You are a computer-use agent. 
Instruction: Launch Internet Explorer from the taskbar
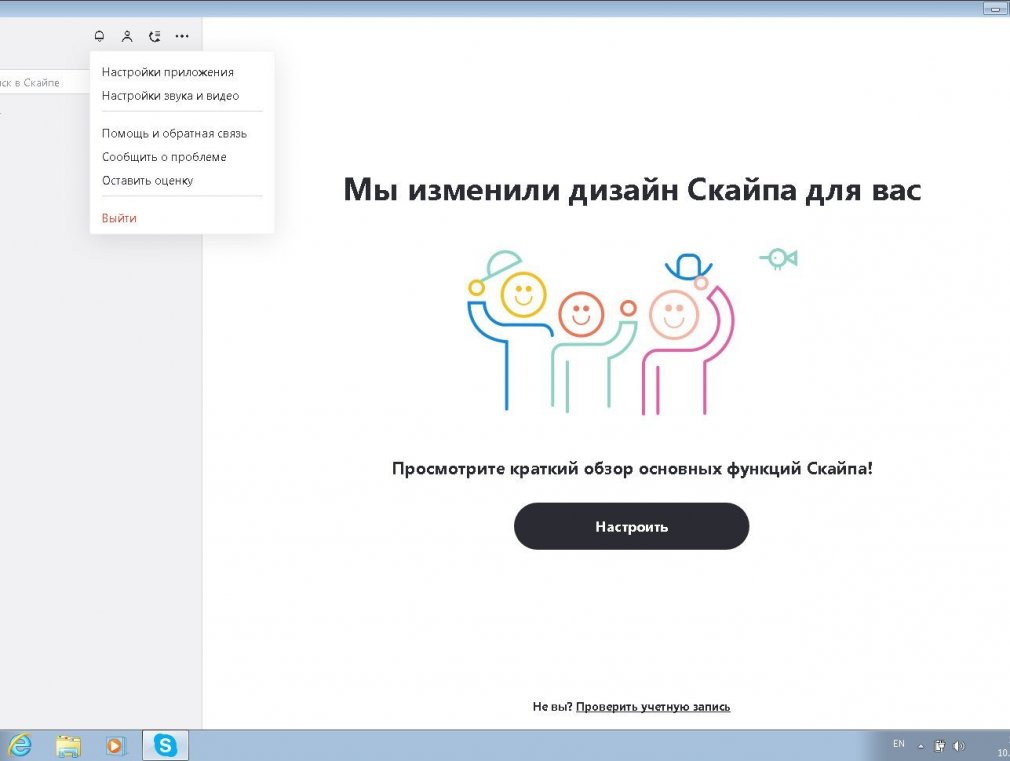click(x=19, y=745)
